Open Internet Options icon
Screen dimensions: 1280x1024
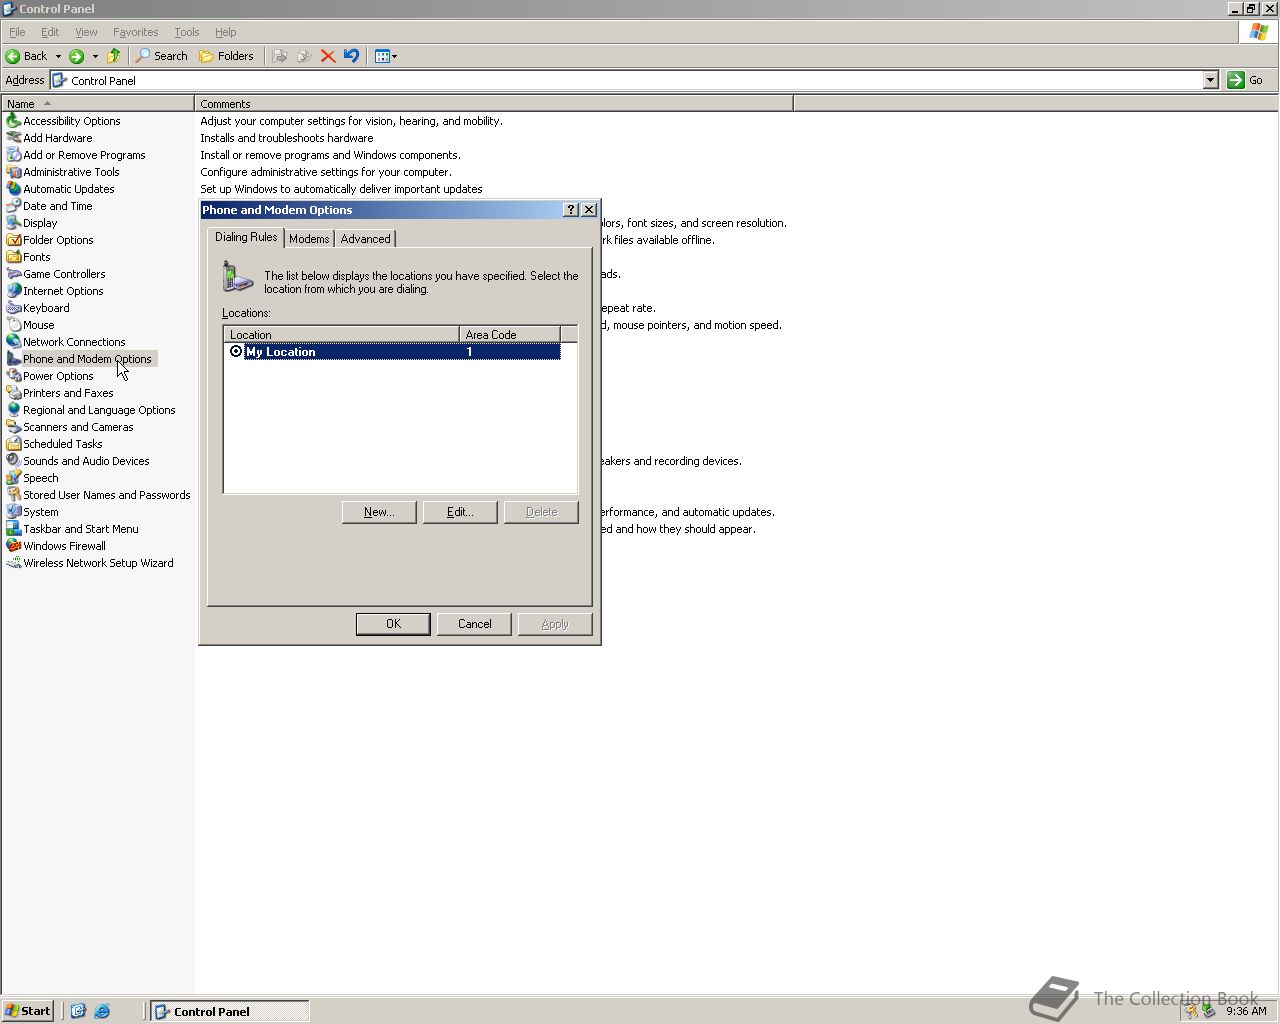pos(13,291)
